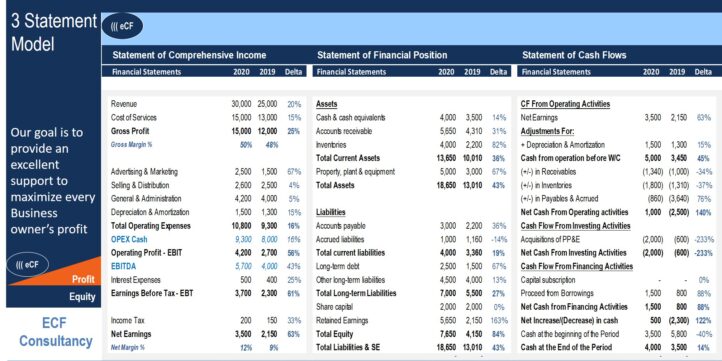Click the Revenue 2020 cell showing 30,000
Viewport: 722px width, 361px height.
click(x=241, y=104)
